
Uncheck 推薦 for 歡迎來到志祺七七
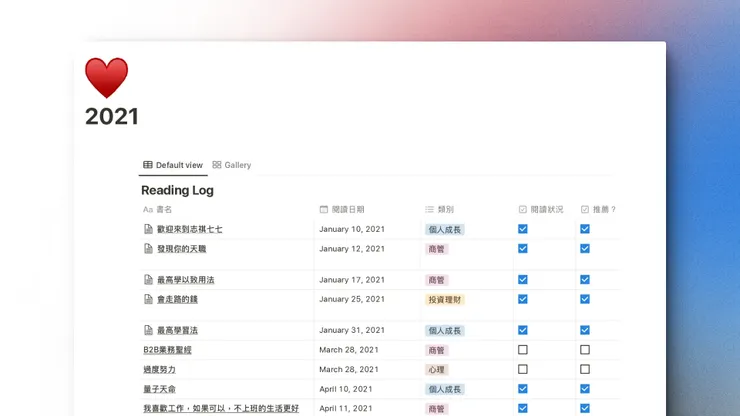585,229
